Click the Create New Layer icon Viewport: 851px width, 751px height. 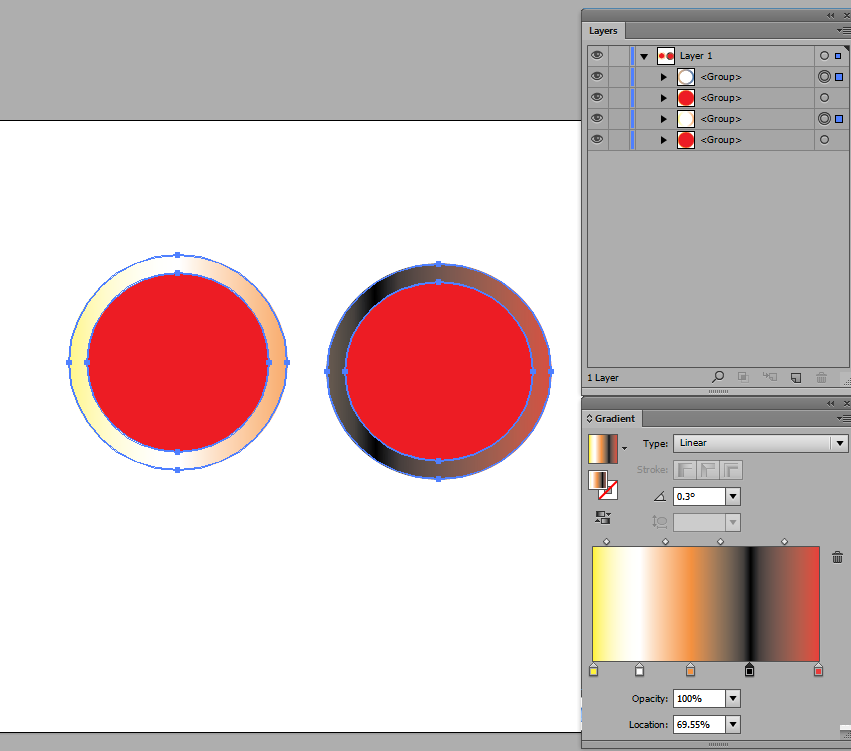796,377
